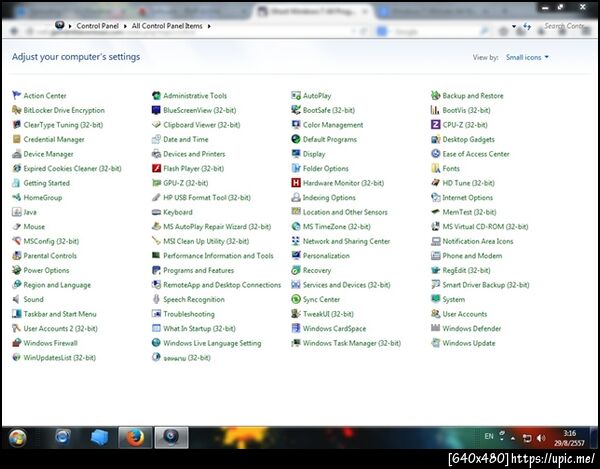Viewport: 600px width, 469px height.
Task: Expand arrow after Control Panel breadcrumb
Action: 125,26
